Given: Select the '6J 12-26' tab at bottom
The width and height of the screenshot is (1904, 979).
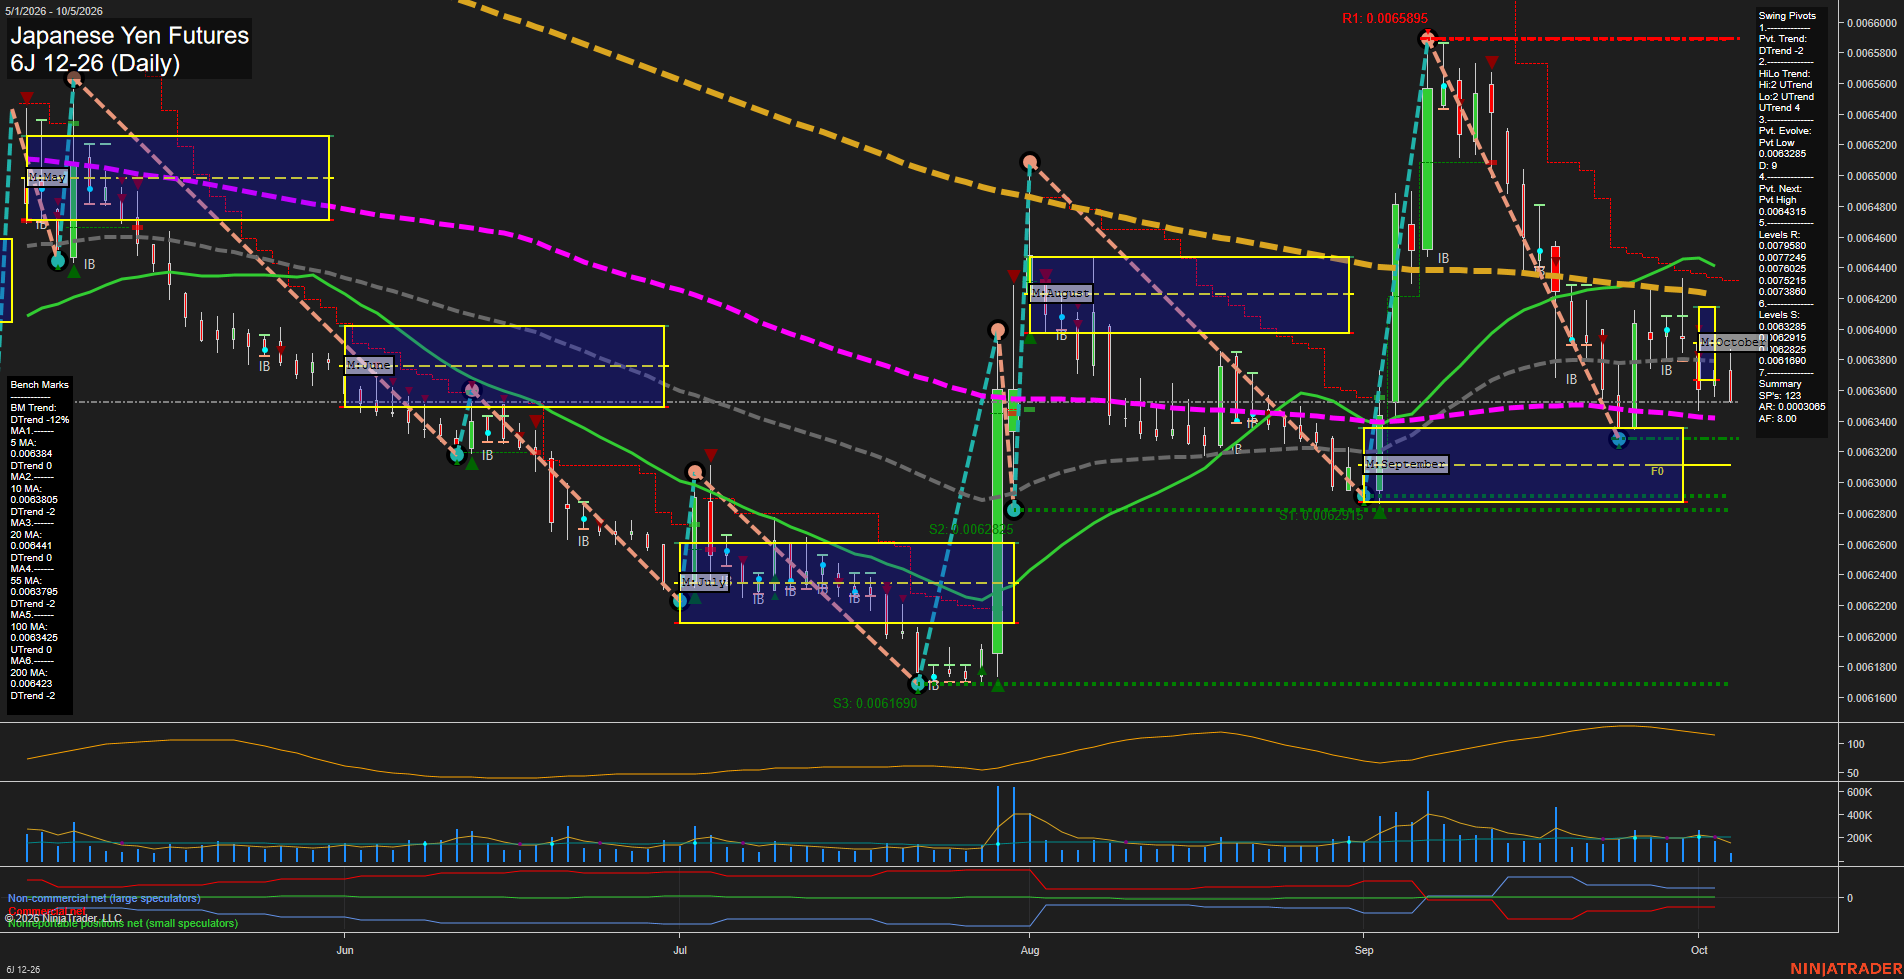Looking at the screenshot, I should 23,969.
